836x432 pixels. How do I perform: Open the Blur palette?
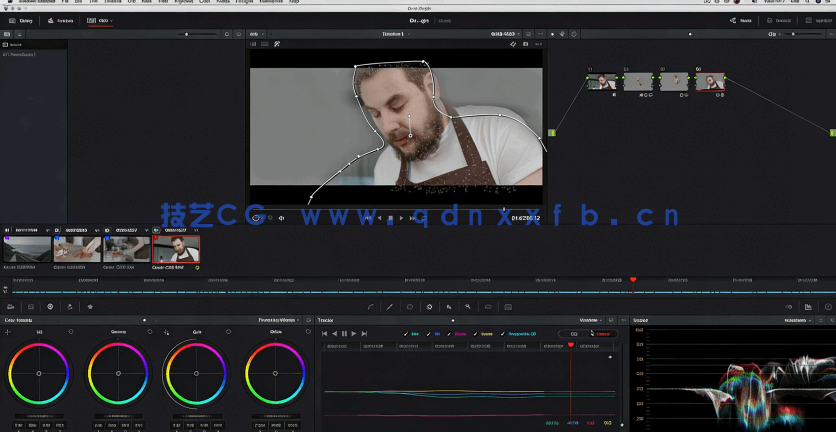tap(449, 306)
